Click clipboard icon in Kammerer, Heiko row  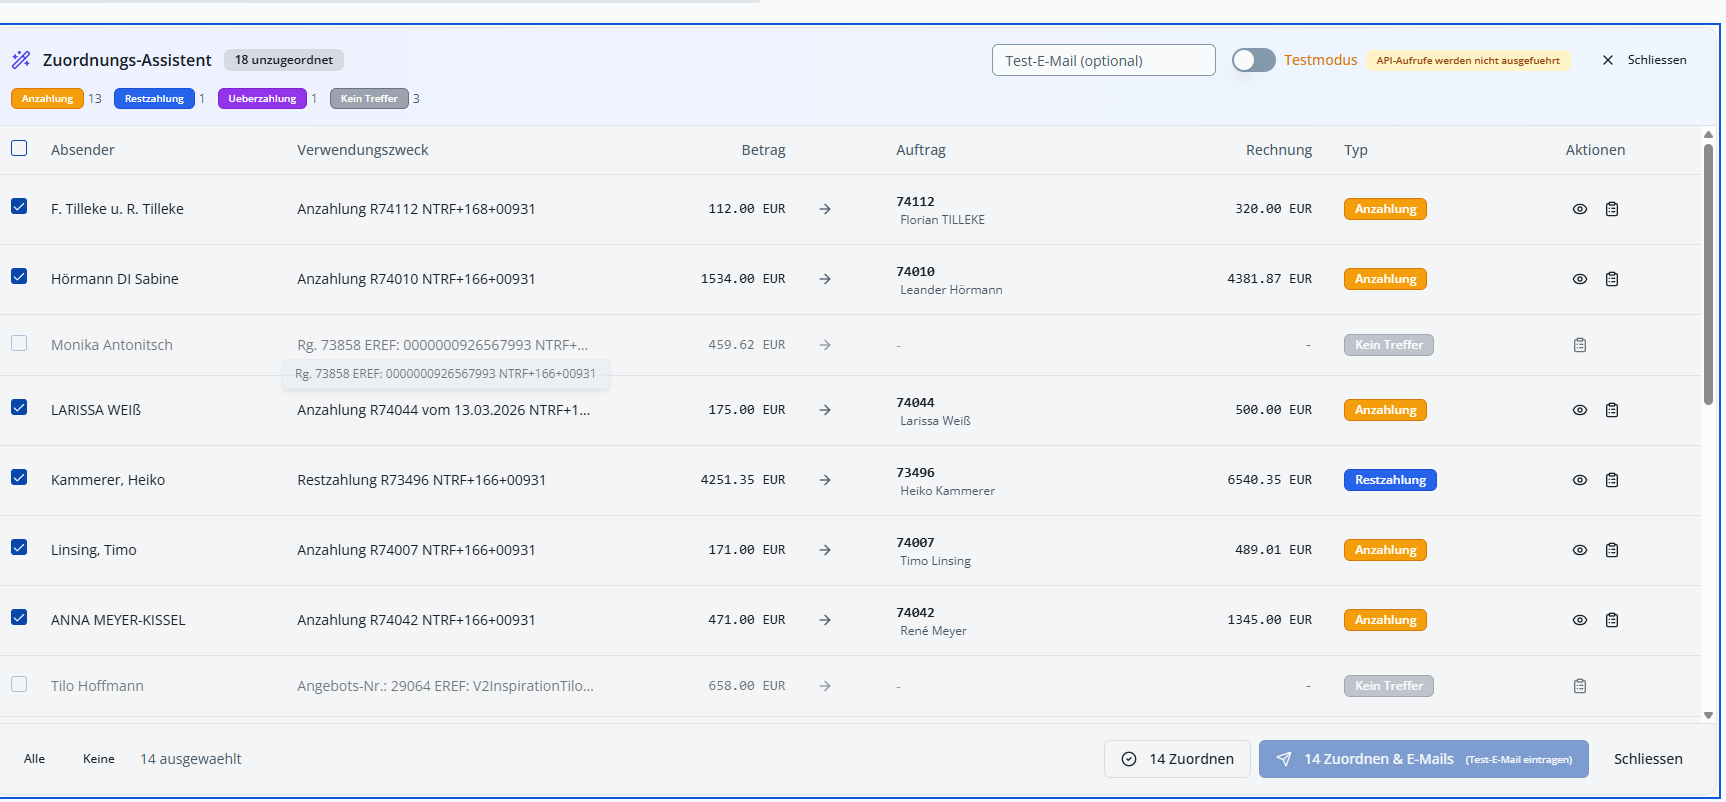pos(1612,480)
